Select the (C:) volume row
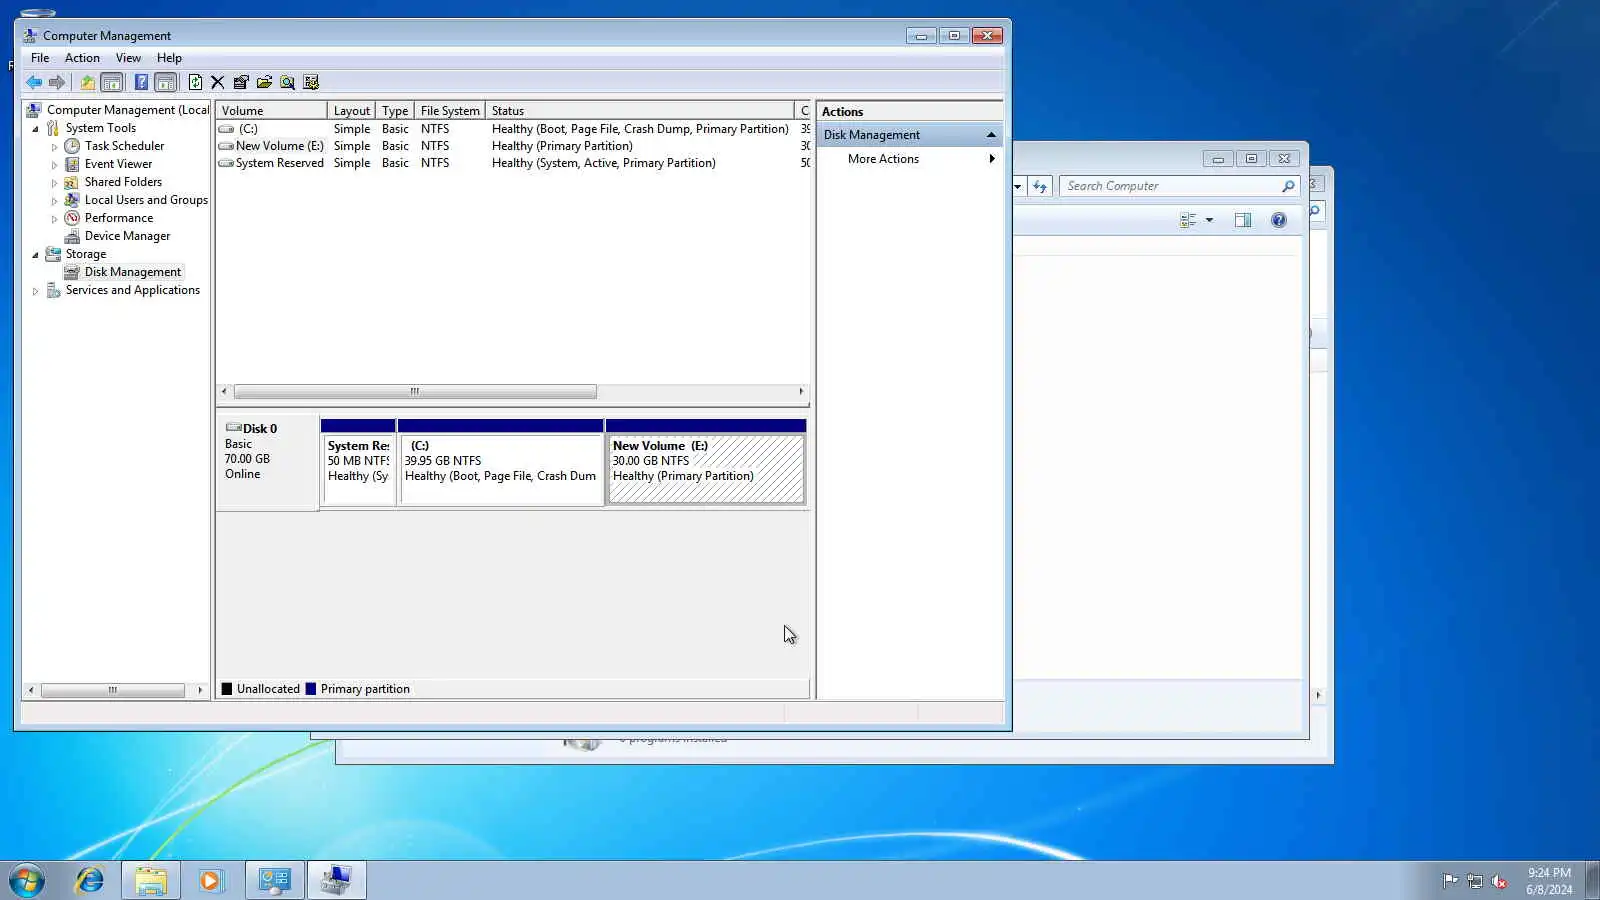This screenshot has width=1600, height=900. pos(513,129)
